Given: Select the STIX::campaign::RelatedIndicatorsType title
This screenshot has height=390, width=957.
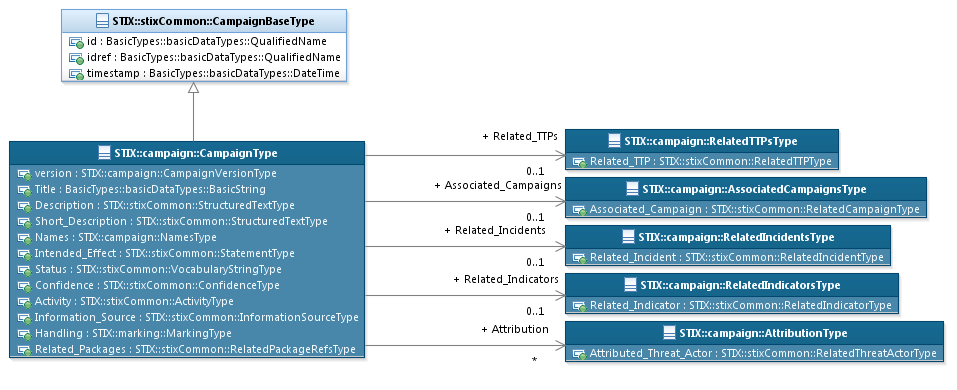Looking at the screenshot, I should [740, 285].
